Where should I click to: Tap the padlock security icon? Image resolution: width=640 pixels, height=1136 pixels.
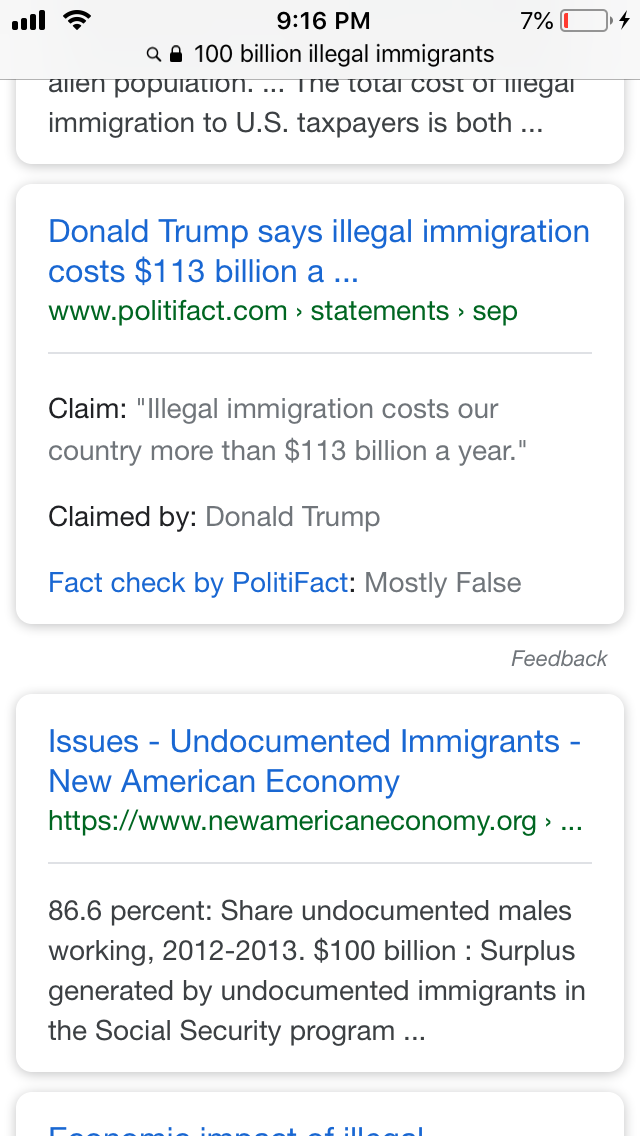[175, 54]
